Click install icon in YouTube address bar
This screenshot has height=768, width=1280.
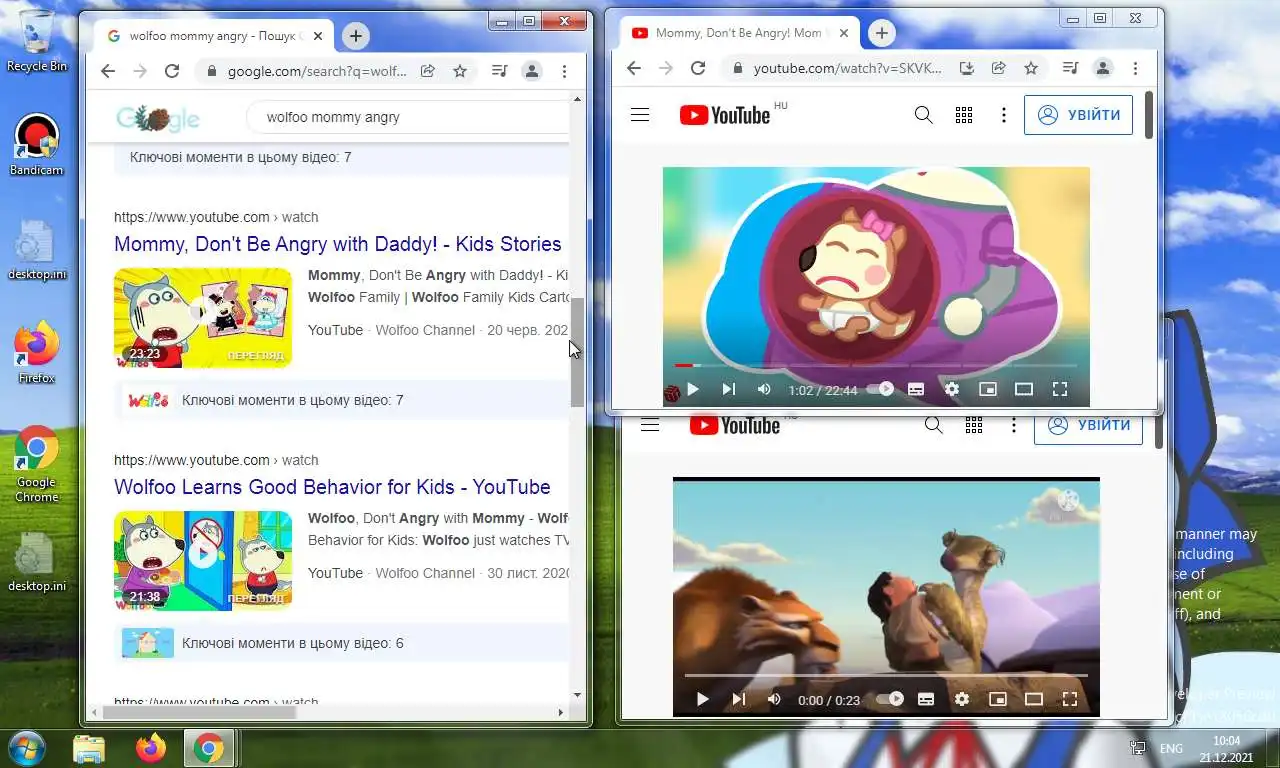click(x=966, y=68)
